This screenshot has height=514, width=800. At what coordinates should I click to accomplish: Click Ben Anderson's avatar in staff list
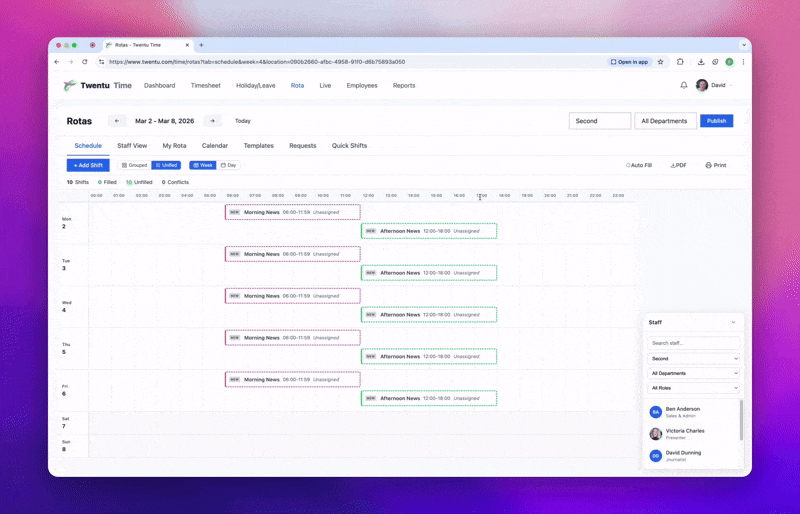656,411
